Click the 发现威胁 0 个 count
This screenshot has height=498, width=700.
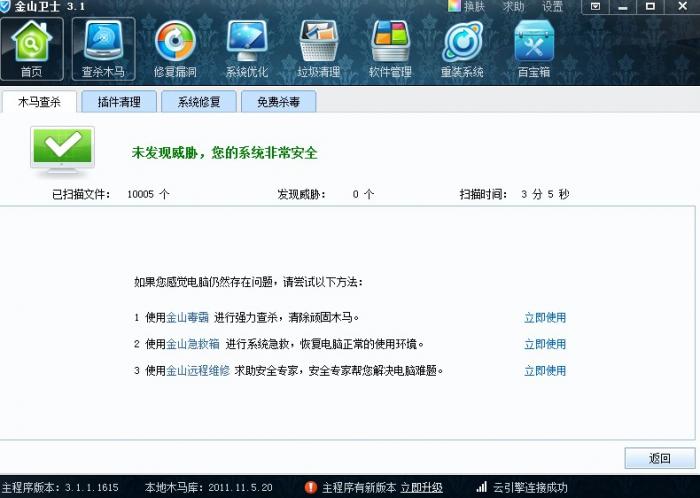click(363, 194)
